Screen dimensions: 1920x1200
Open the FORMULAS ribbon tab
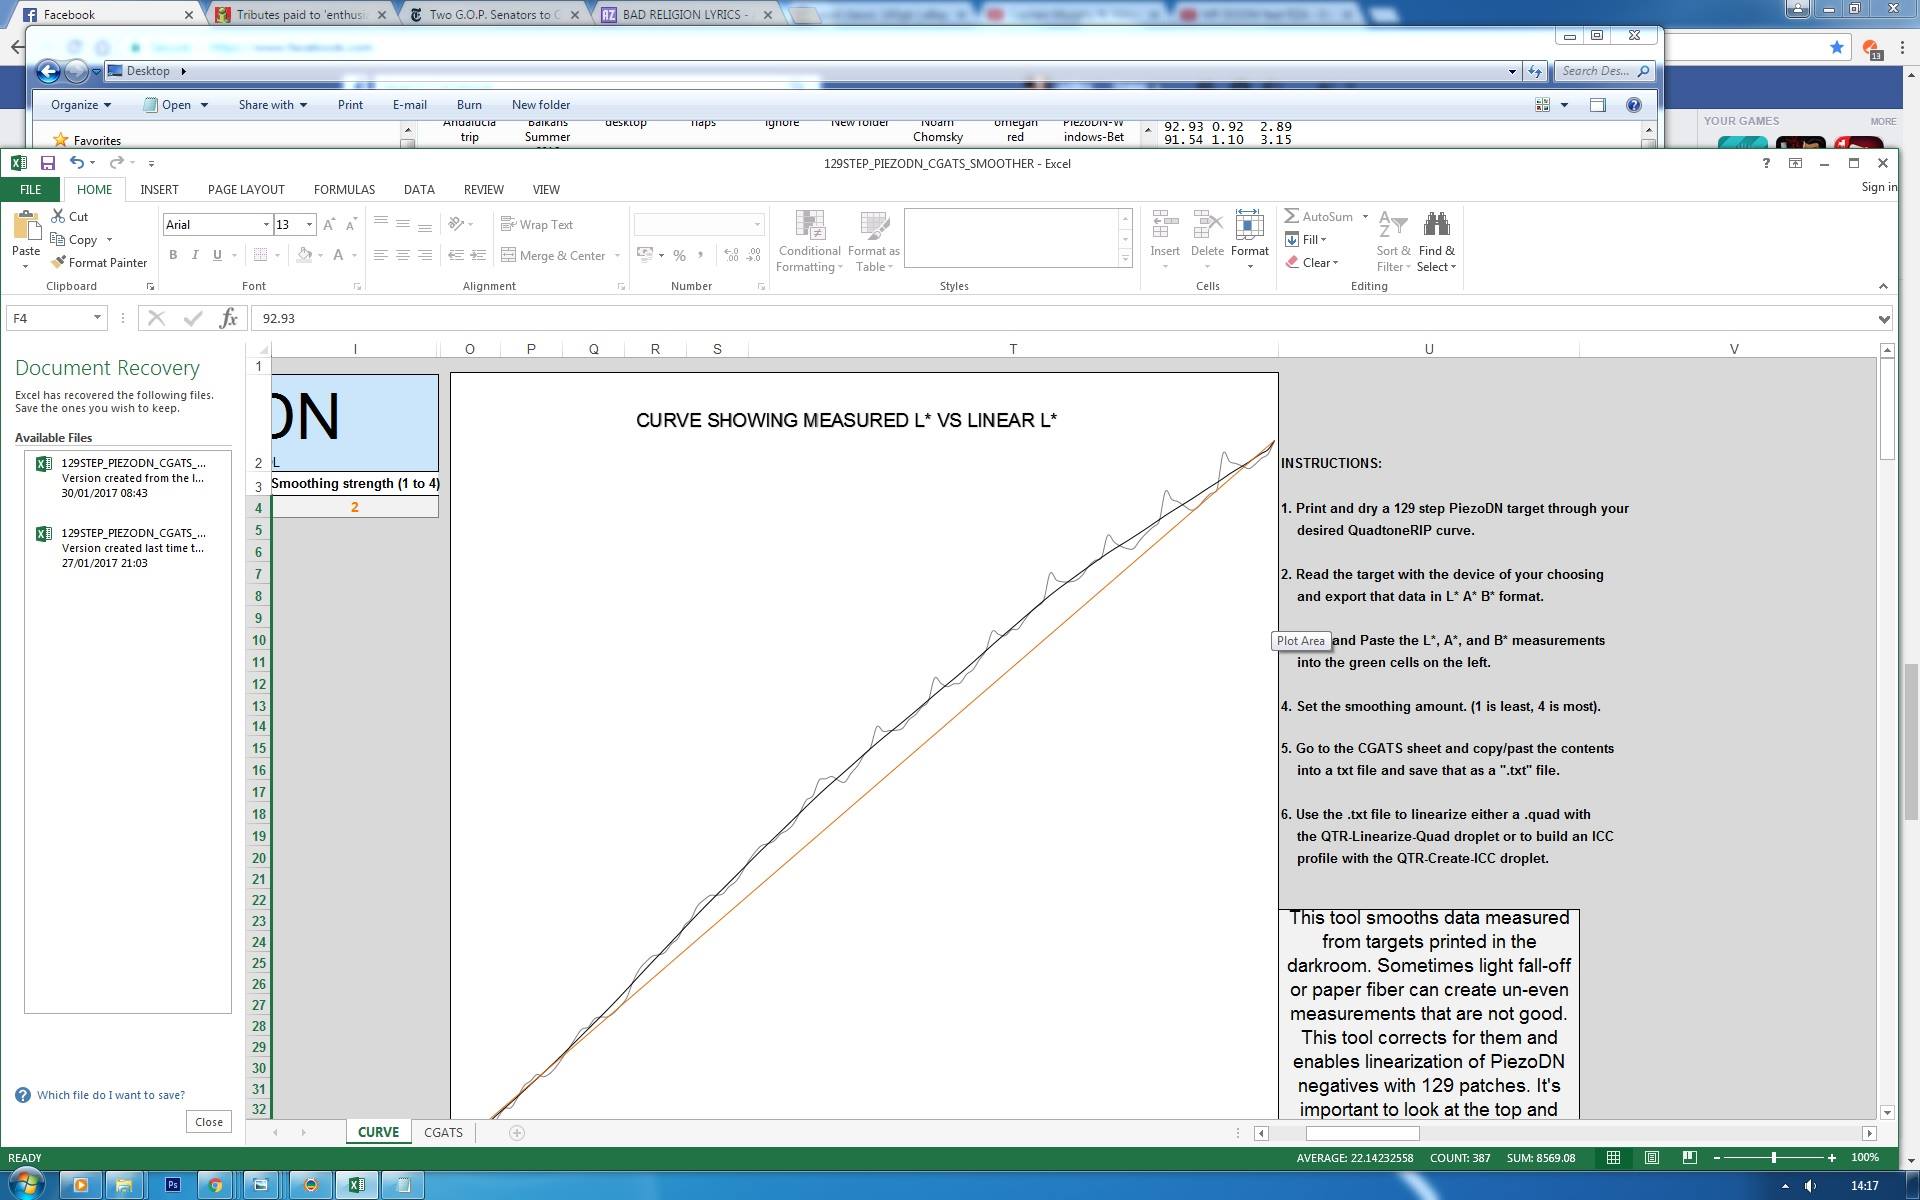click(344, 189)
